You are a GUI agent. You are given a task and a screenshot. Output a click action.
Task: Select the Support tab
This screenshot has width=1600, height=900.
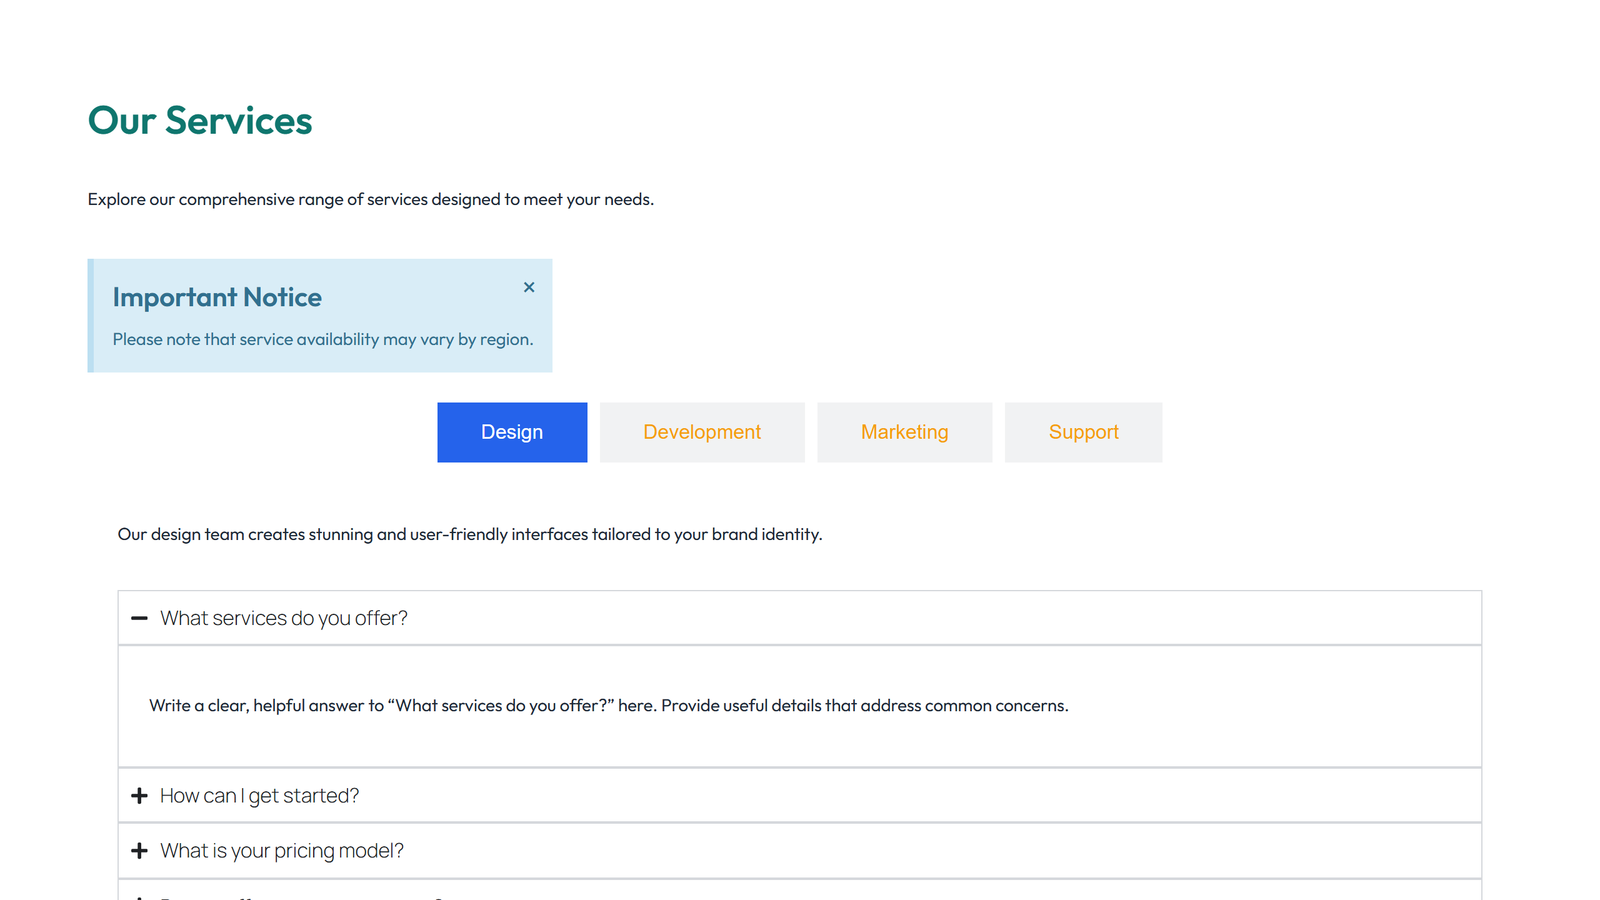point(1083,432)
